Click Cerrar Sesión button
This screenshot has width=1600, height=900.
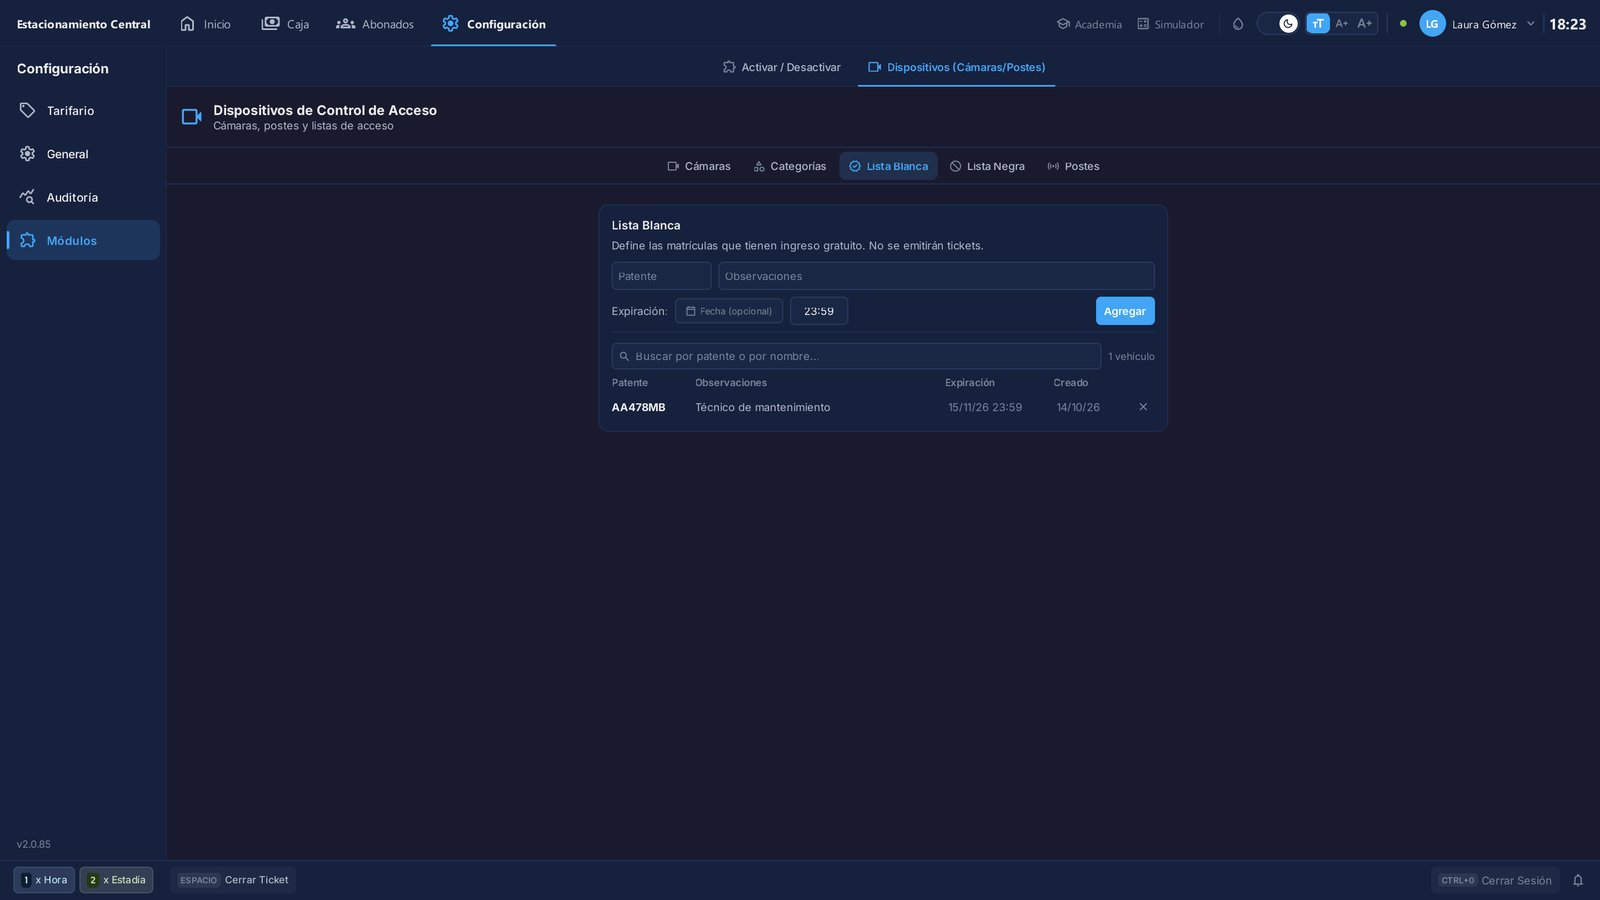[x=1496, y=880]
